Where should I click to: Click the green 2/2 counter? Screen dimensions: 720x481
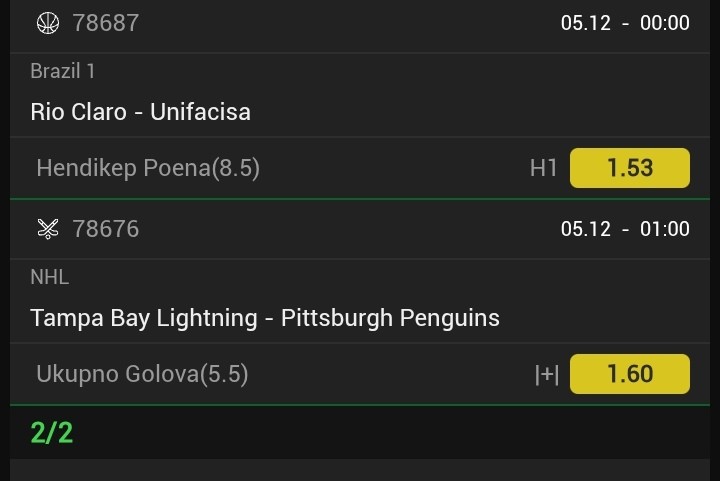click(52, 433)
